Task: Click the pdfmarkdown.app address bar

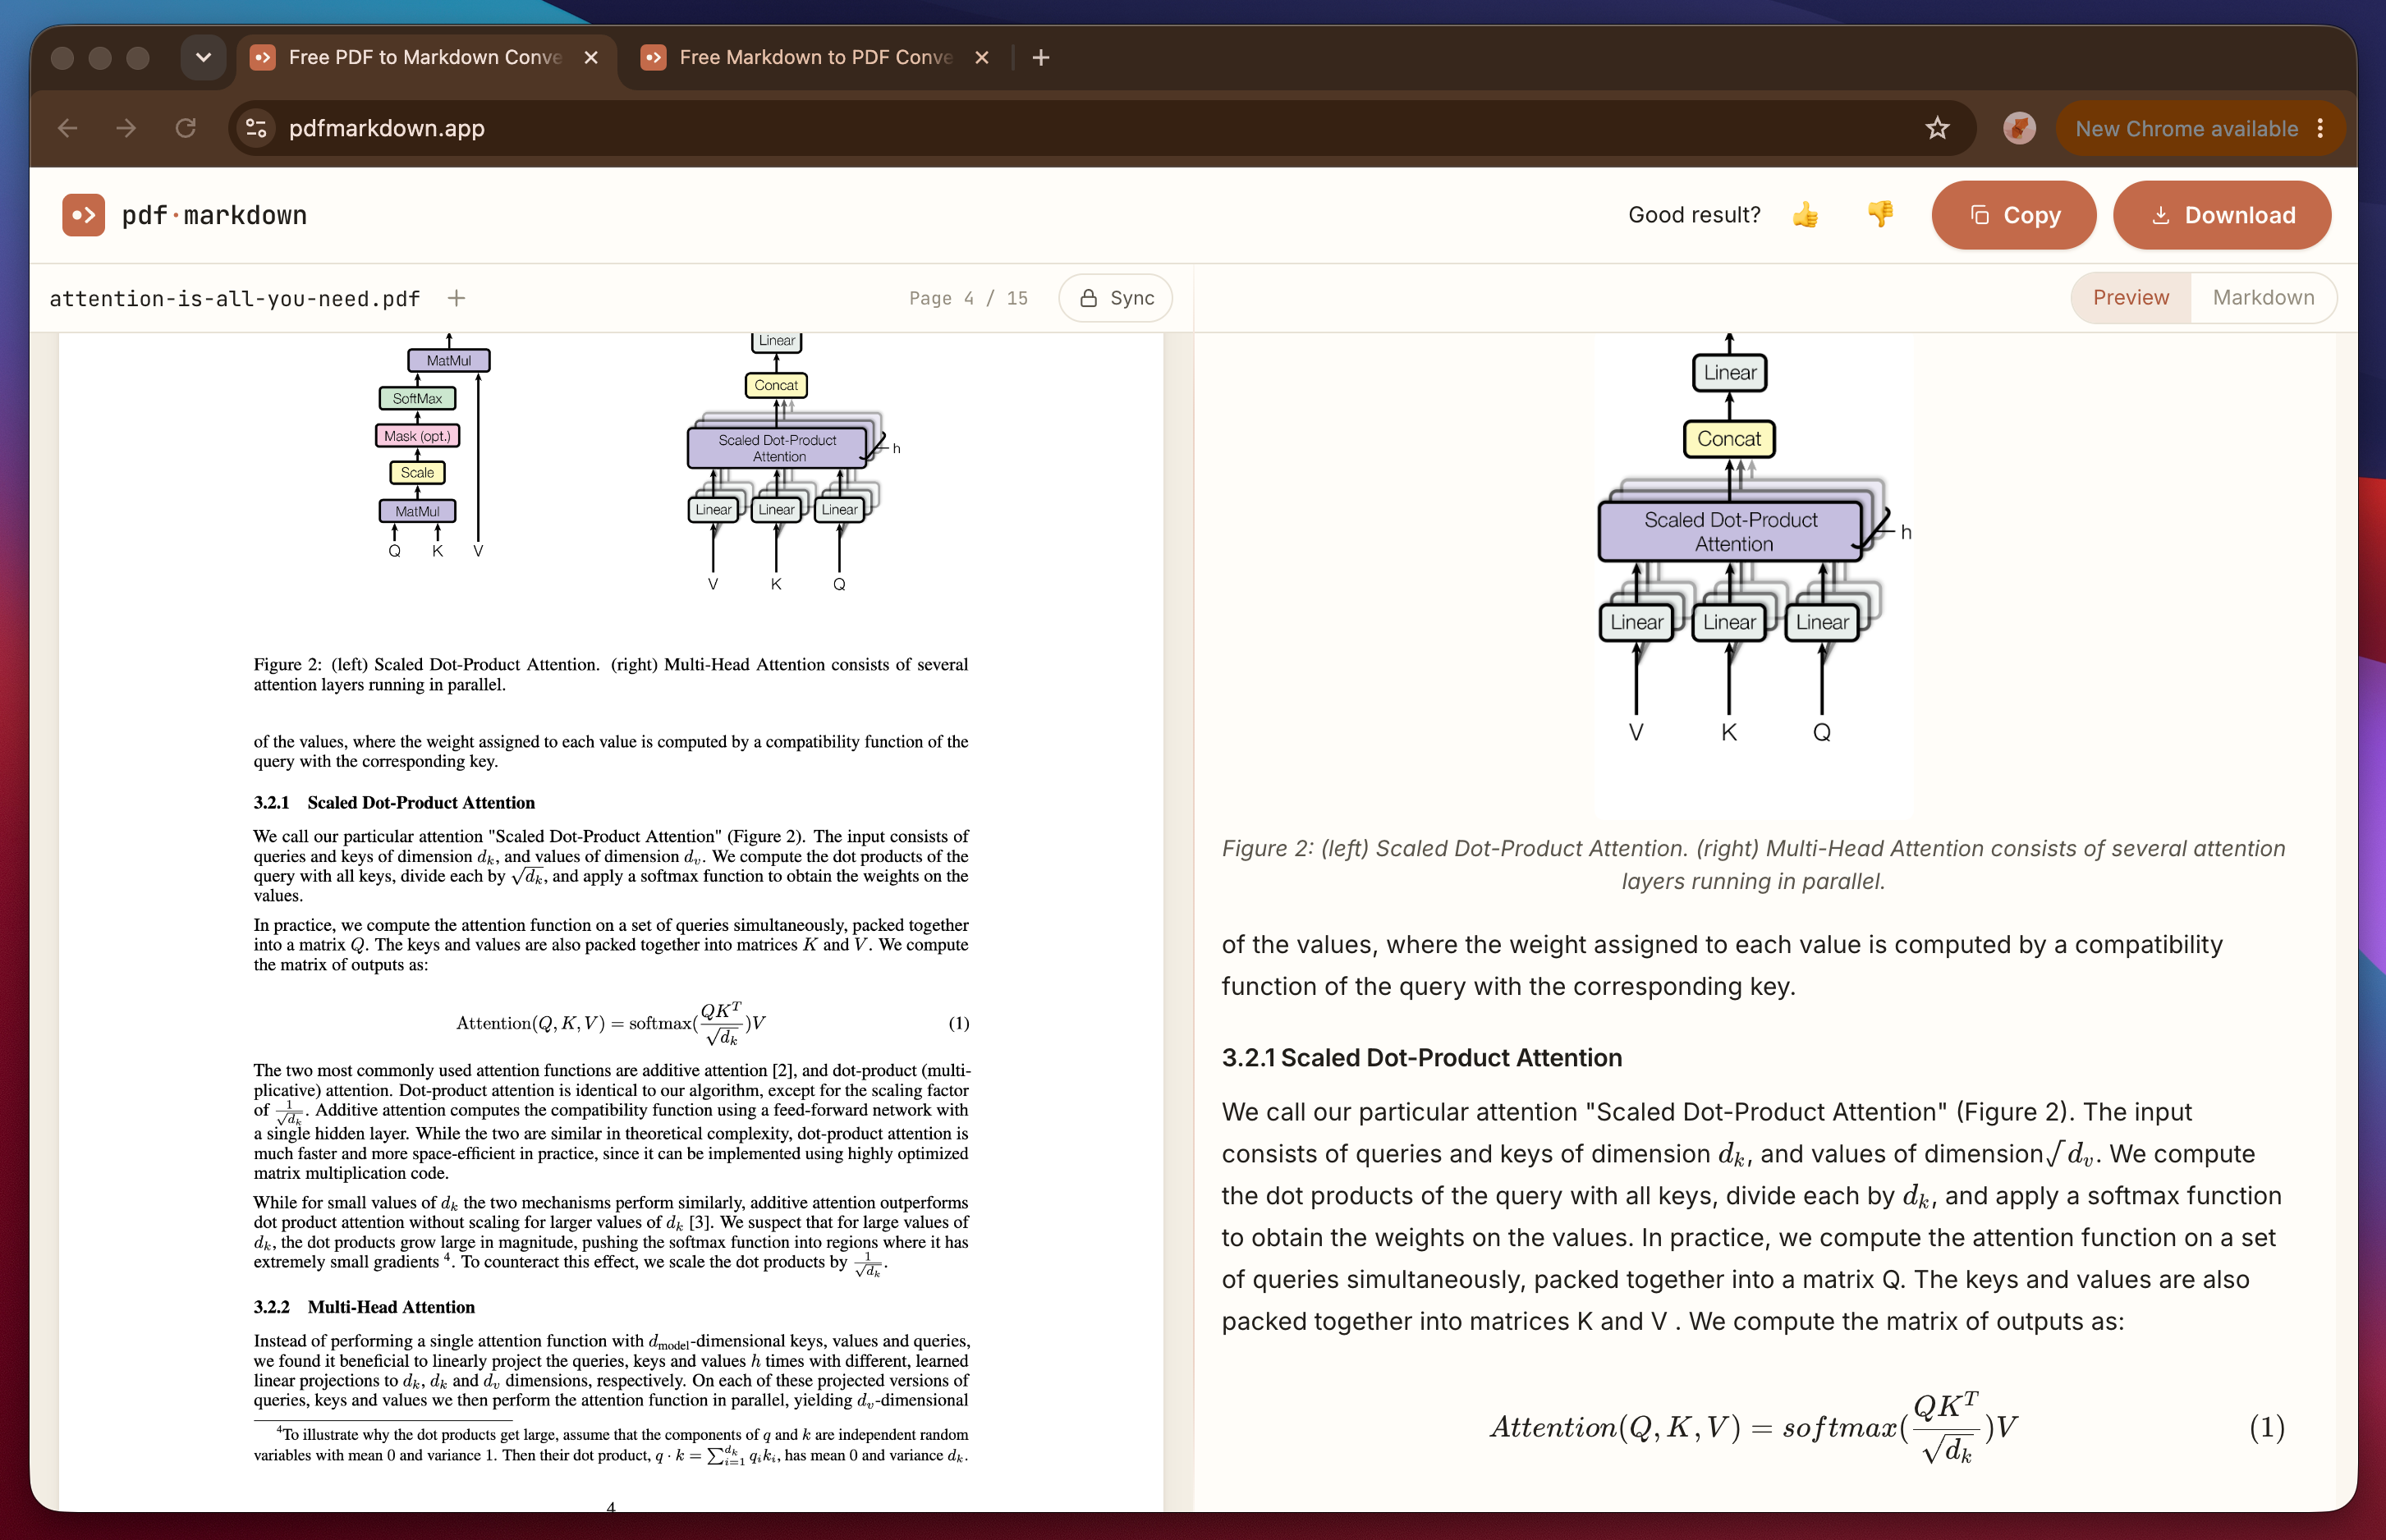Action: [x=1100, y=128]
